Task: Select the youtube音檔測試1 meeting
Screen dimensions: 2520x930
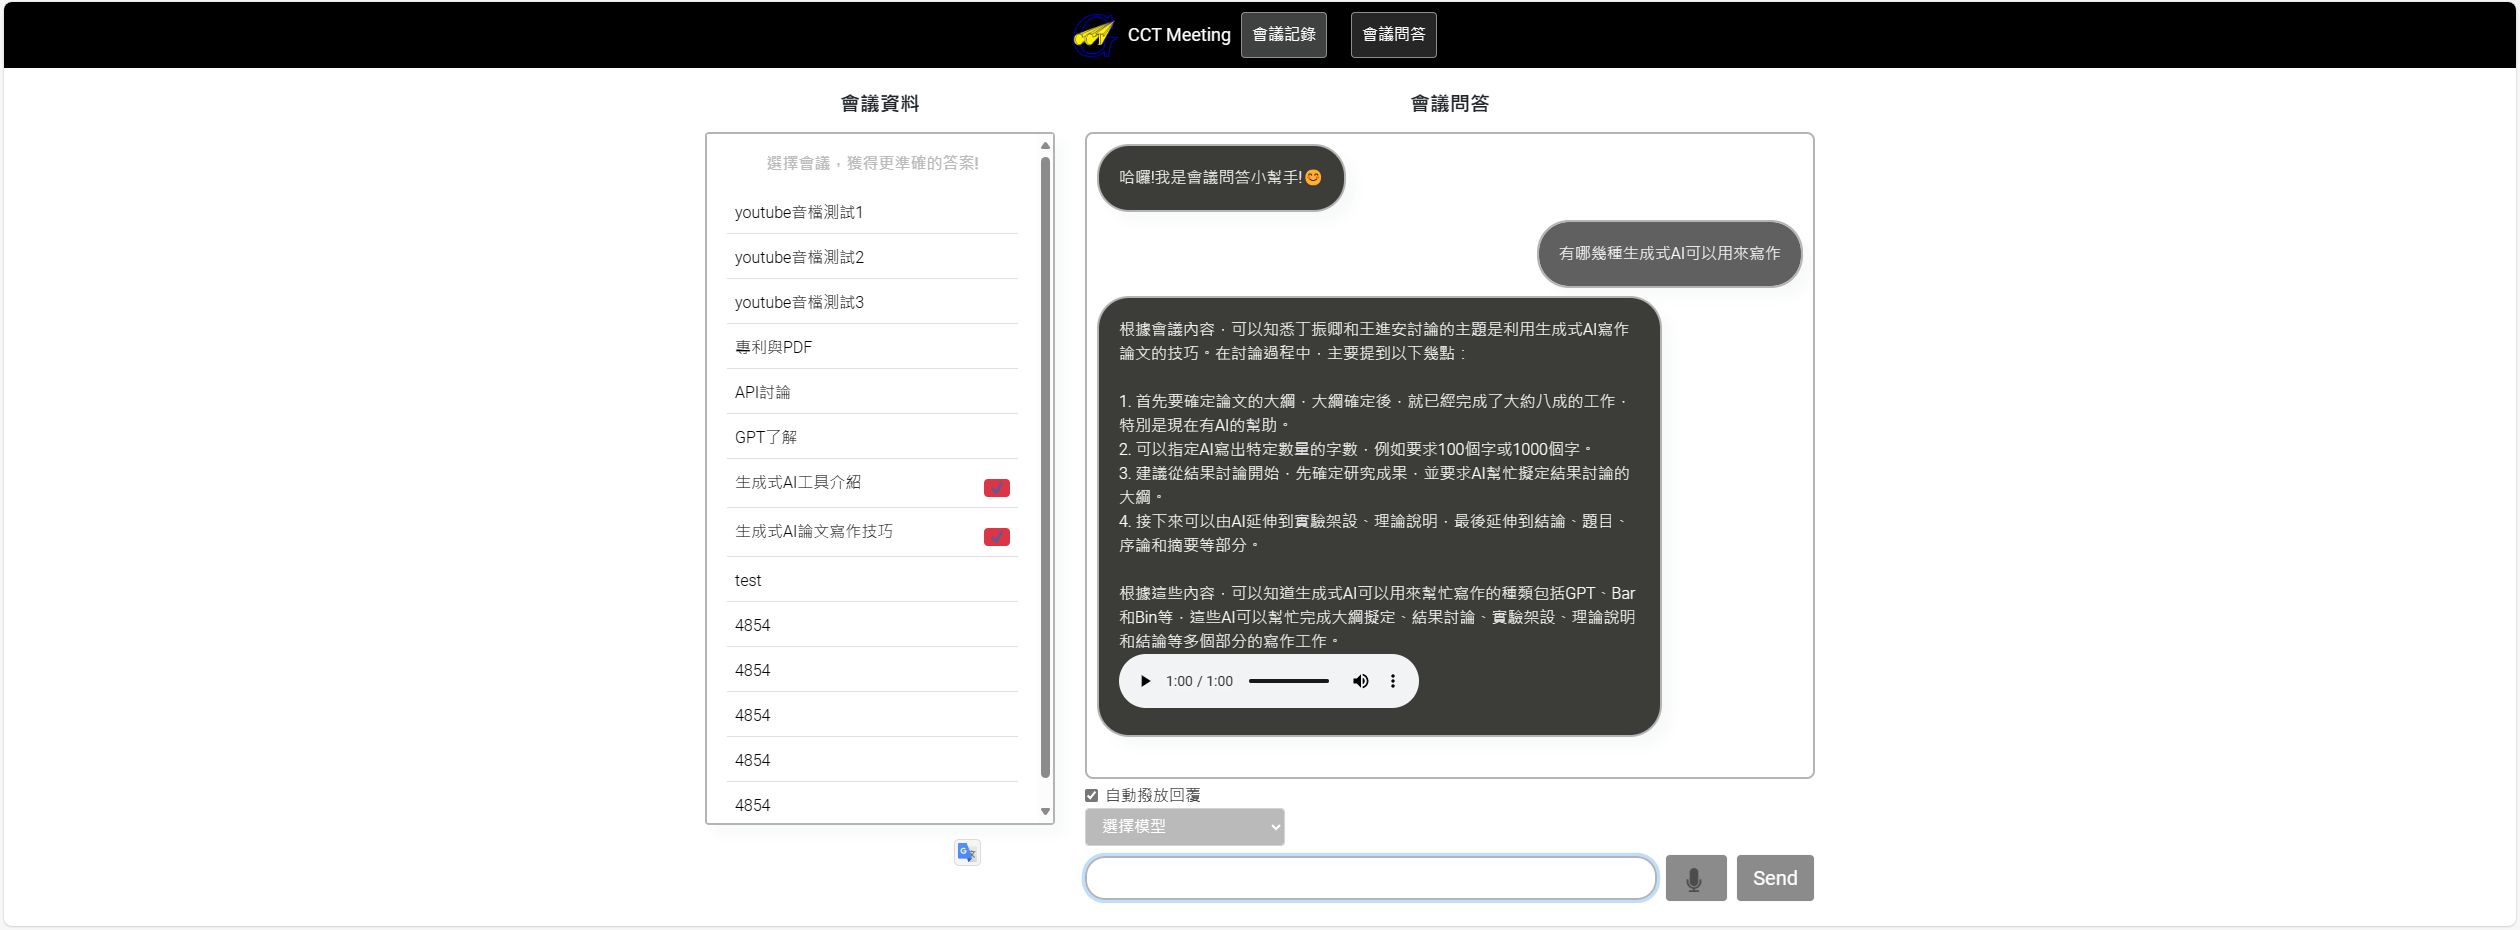Action: 799,212
